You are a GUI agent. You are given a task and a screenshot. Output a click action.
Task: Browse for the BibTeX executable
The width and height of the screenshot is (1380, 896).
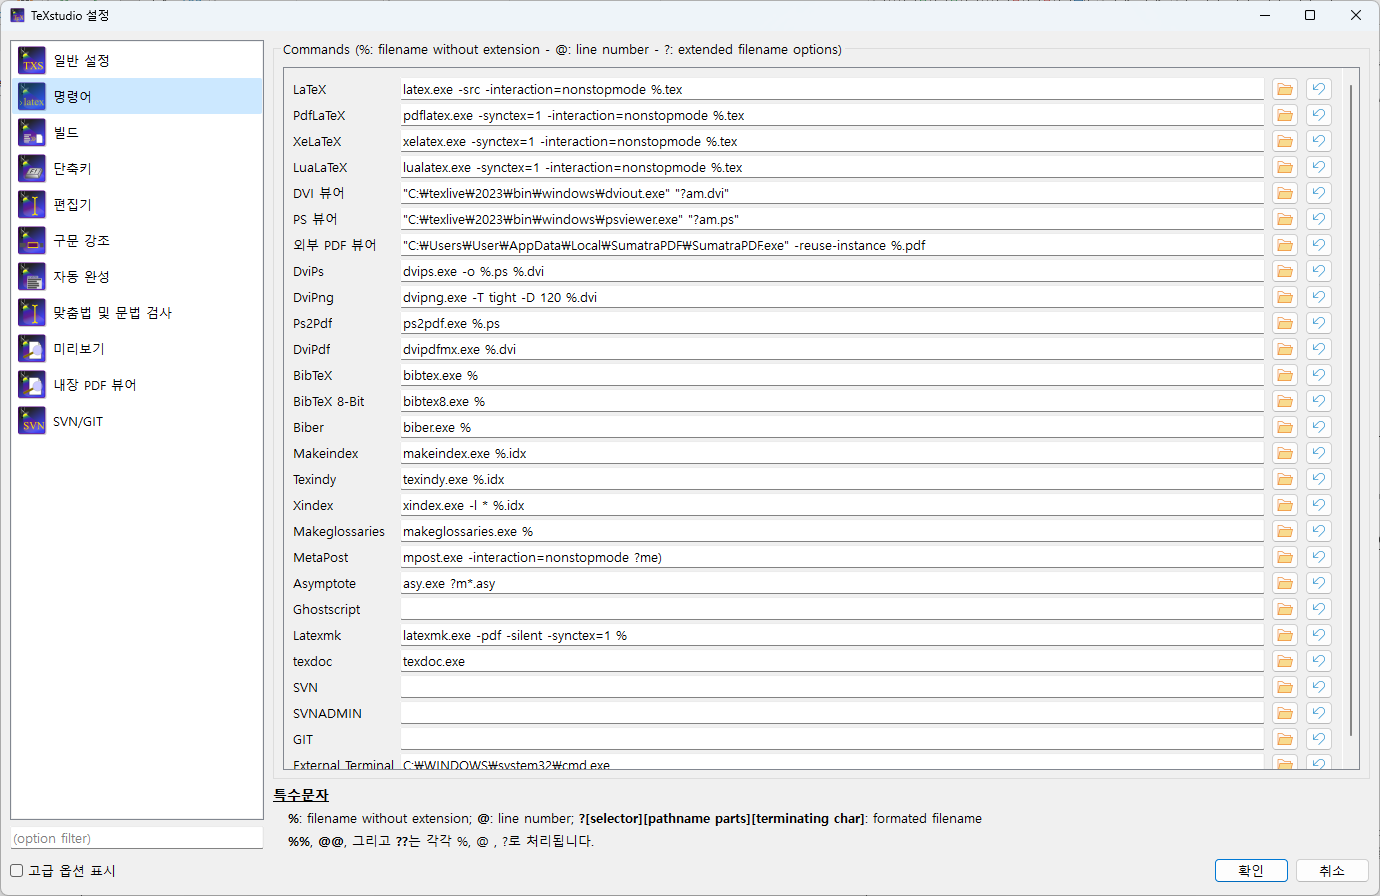coord(1285,375)
